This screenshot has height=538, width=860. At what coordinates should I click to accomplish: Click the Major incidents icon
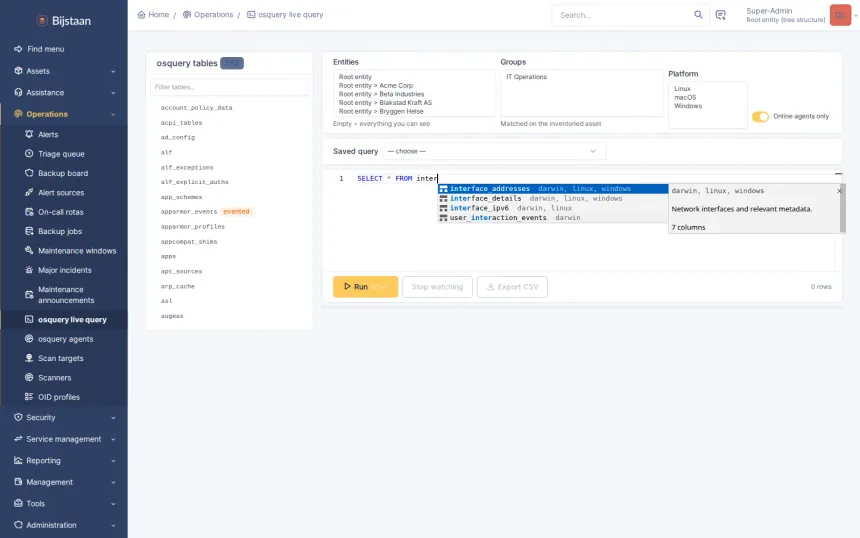(x=29, y=270)
